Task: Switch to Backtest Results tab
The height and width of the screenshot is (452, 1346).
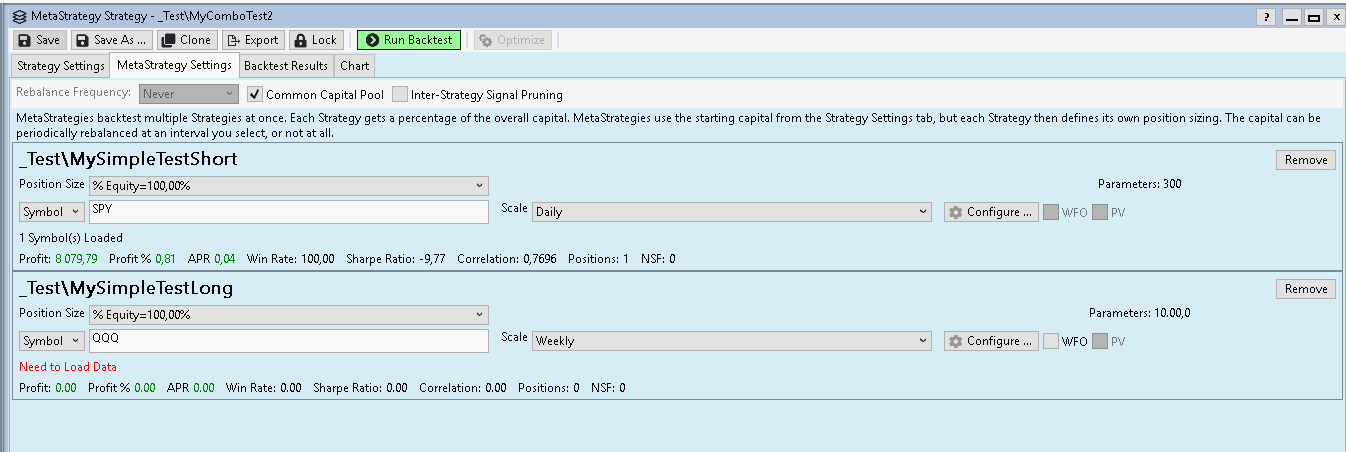Action: tap(286, 66)
